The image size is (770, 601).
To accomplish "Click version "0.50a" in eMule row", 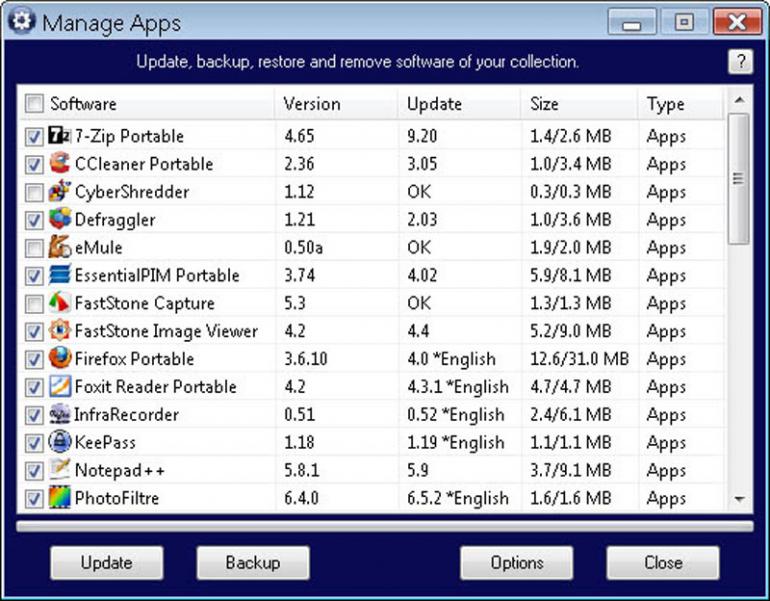I will (x=303, y=247).
